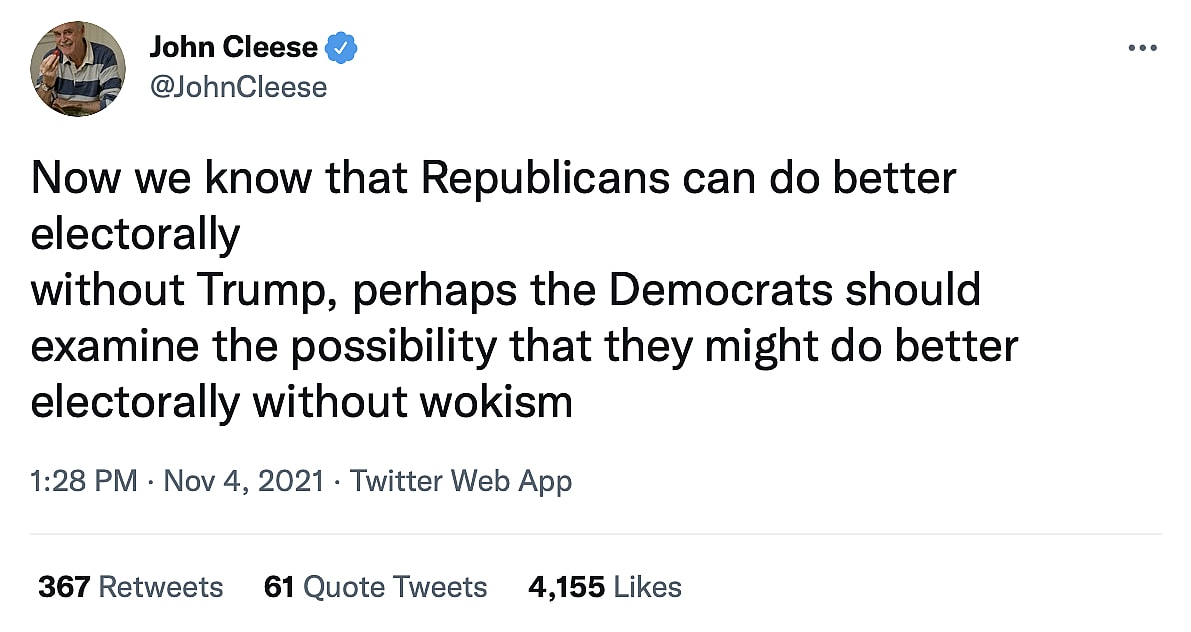Click the 4,155 like count number
Screen dimensions: 1191x632
[x=566, y=587]
